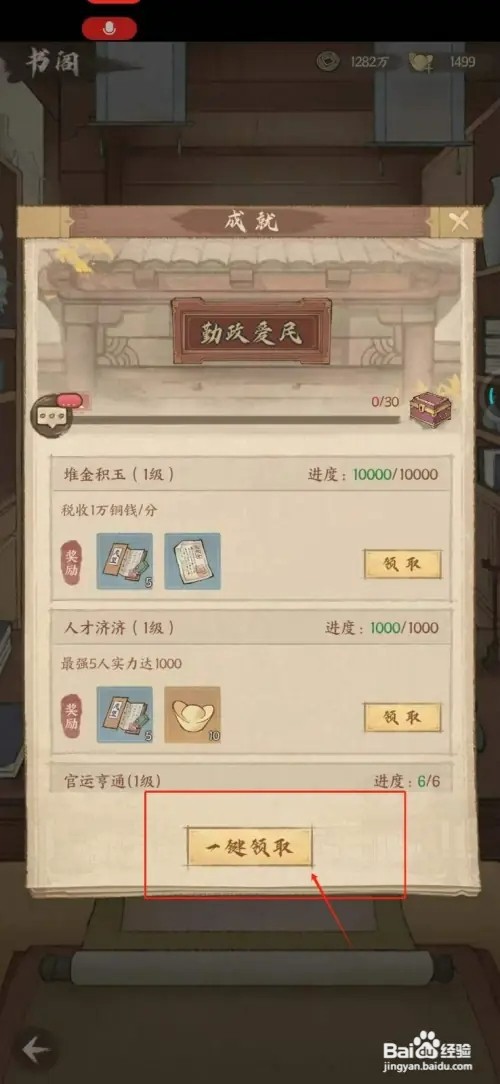
Task: Select the 官运亨通 achievement row
Action: coord(250,780)
